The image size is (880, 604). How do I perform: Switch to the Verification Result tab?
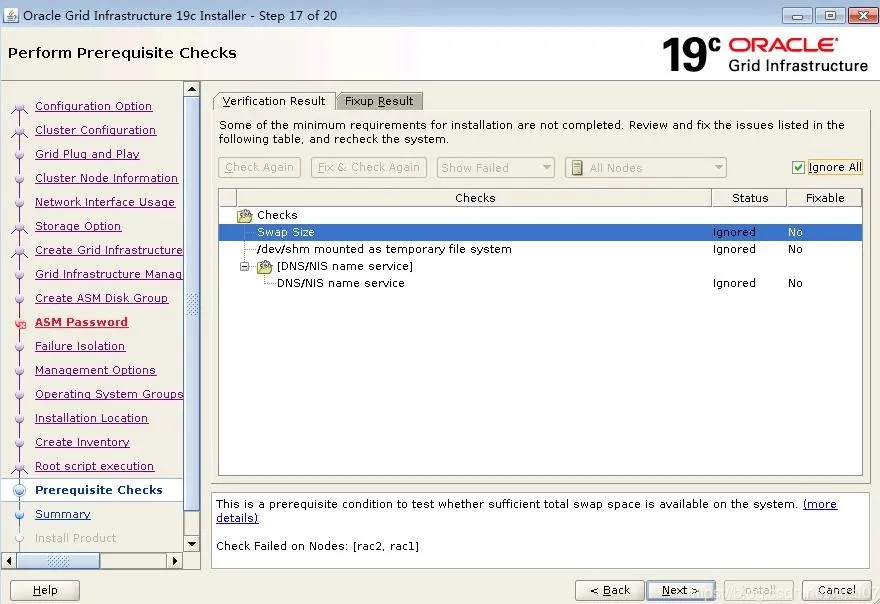[273, 101]
